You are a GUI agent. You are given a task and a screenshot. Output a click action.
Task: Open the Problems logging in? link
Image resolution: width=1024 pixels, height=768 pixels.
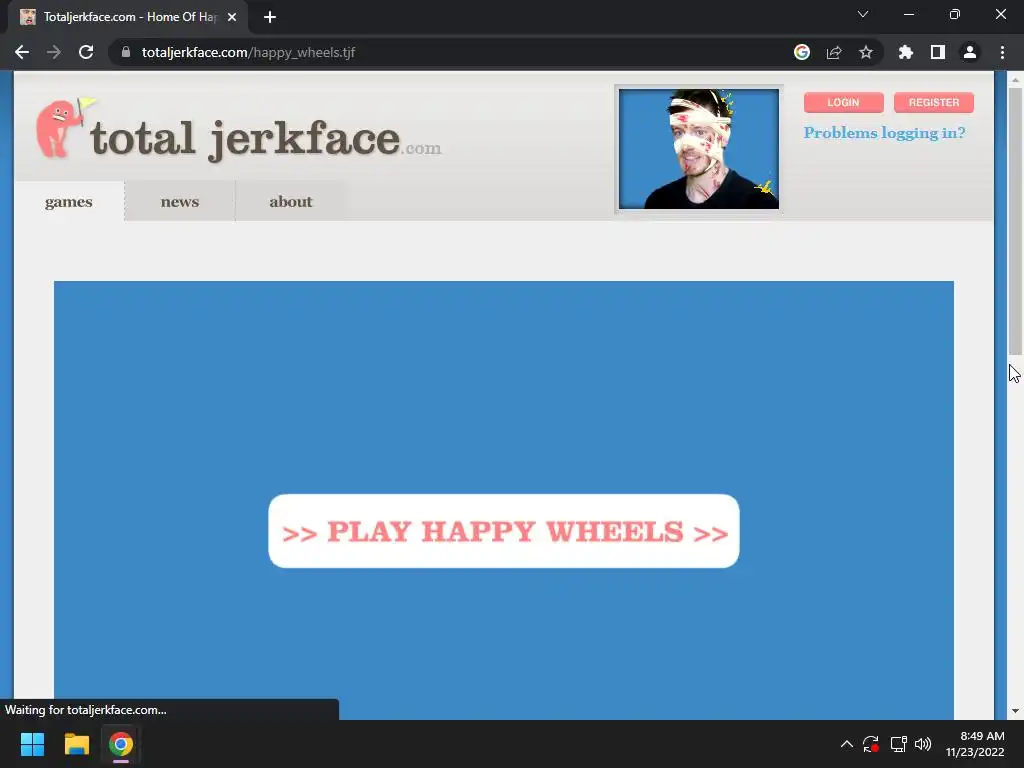click(884, 133)
